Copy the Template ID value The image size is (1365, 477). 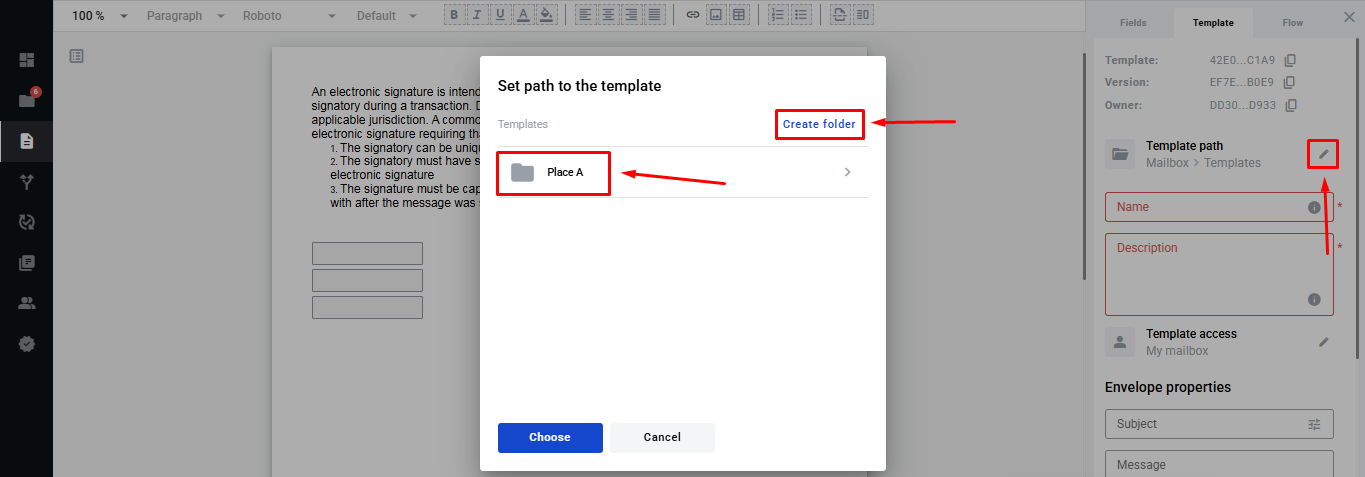click(x=1290, y=60)
